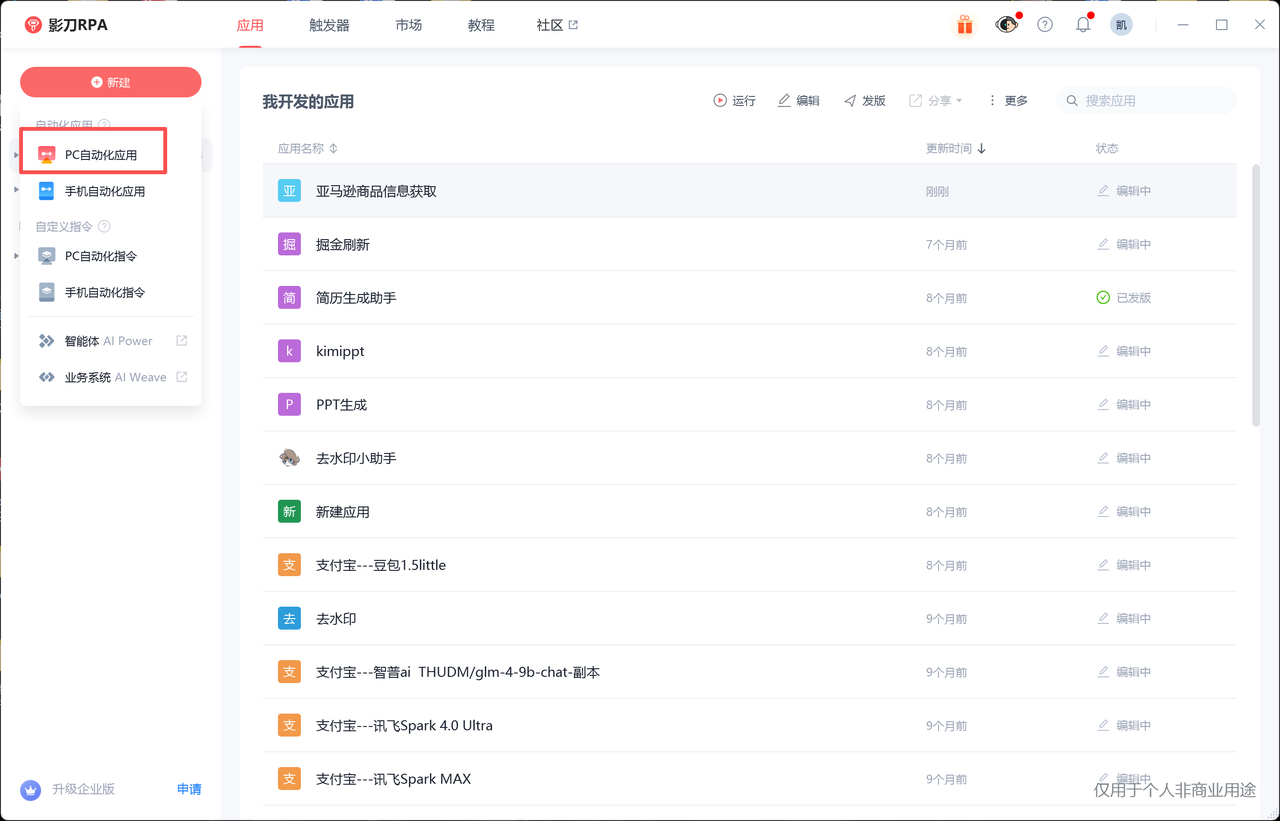Image resolution: width=1280 pixels, height=821 pixels.
Task: Open the eye mascot assistant icon
Action: coord(1006,25)
